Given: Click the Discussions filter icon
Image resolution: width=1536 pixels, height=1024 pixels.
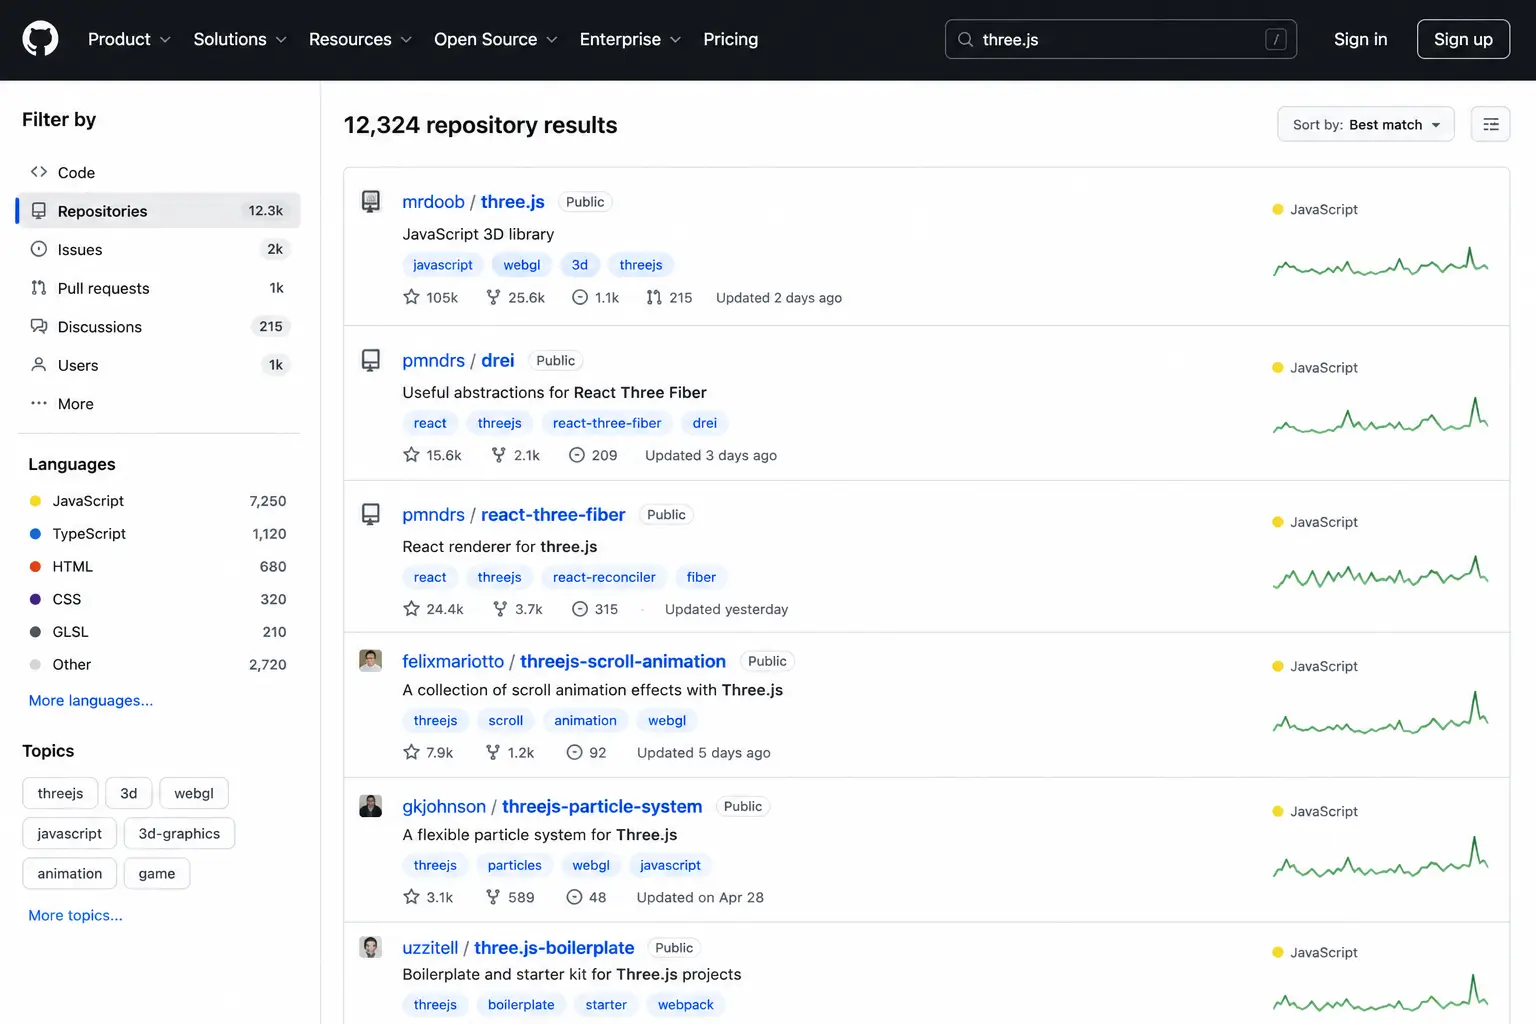Looking at the screenshot, I should tap(39, 326).
